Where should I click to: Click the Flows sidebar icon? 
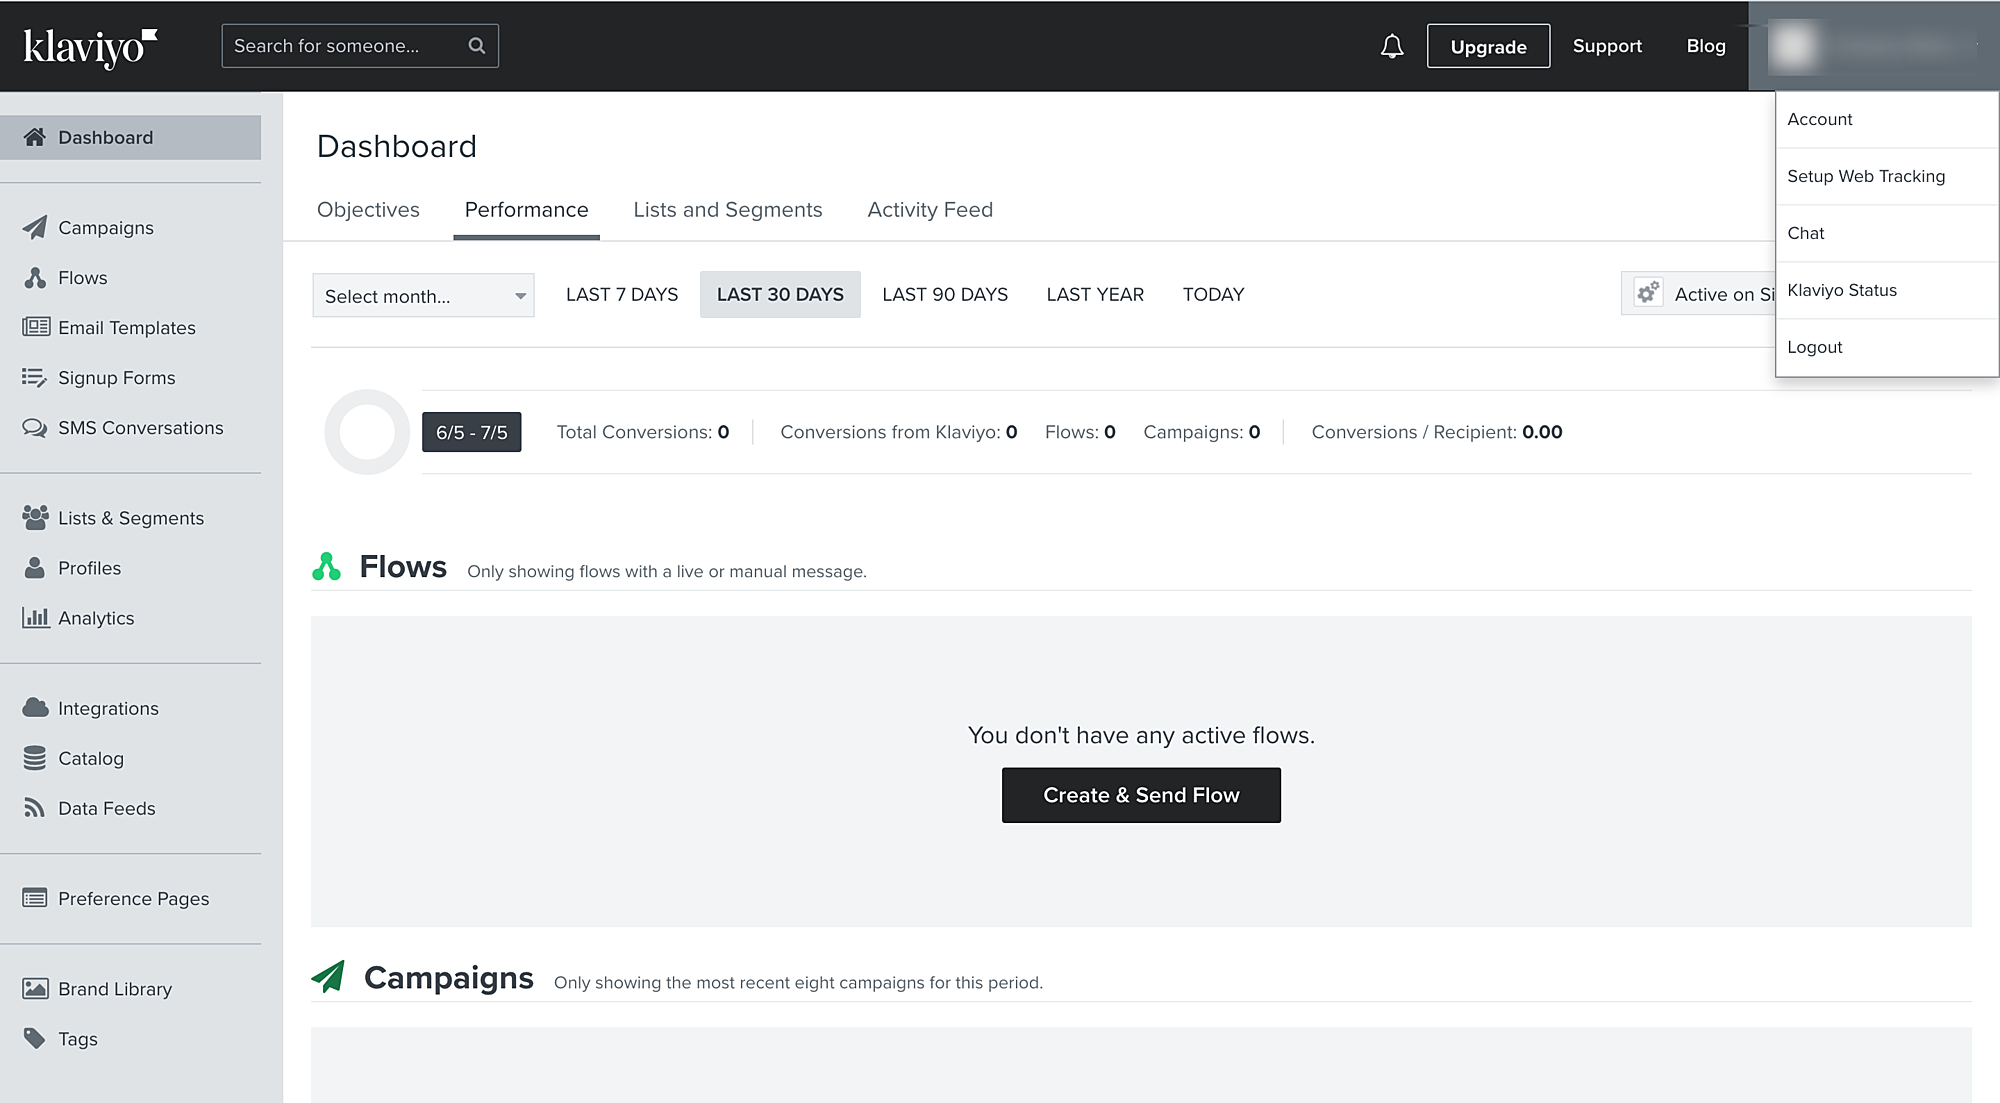click(35, 278)
